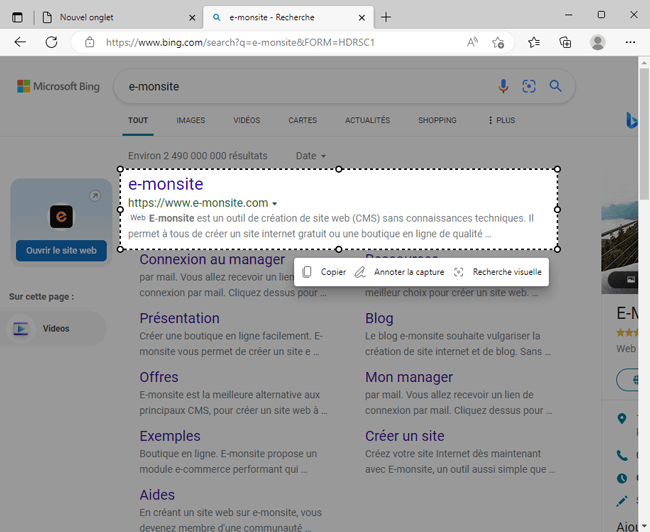Image resolution: width=650 pixels, height=532 pixels.
Task: Open the e-monsite result title link
Action: click(x=166, y=184)
